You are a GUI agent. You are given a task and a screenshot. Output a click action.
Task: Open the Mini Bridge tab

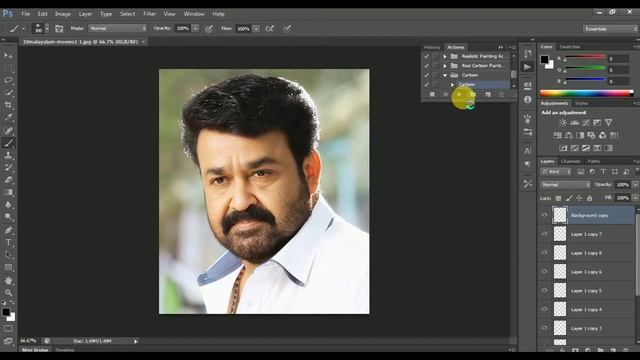pyautogui.click(x=35, y=350)
